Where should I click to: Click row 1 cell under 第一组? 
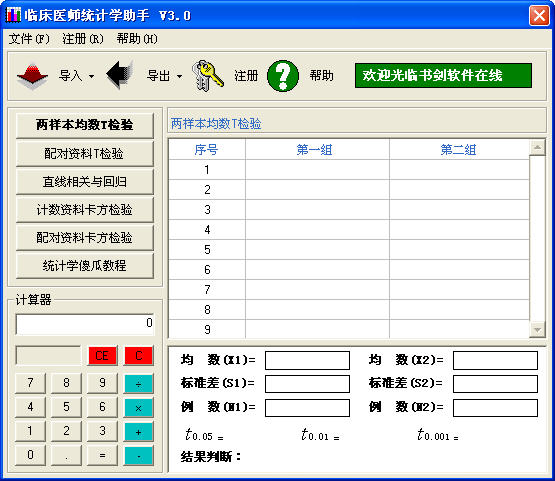(x=317, y=170)
